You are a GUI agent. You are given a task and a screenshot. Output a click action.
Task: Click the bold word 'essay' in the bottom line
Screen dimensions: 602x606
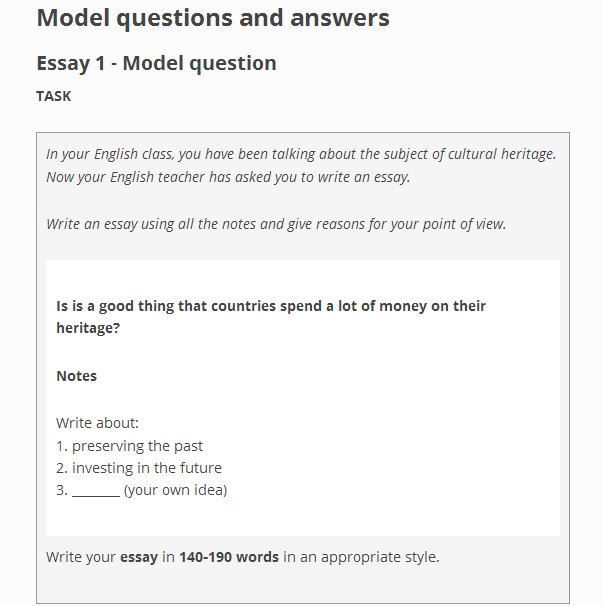(x=139, y=557)
